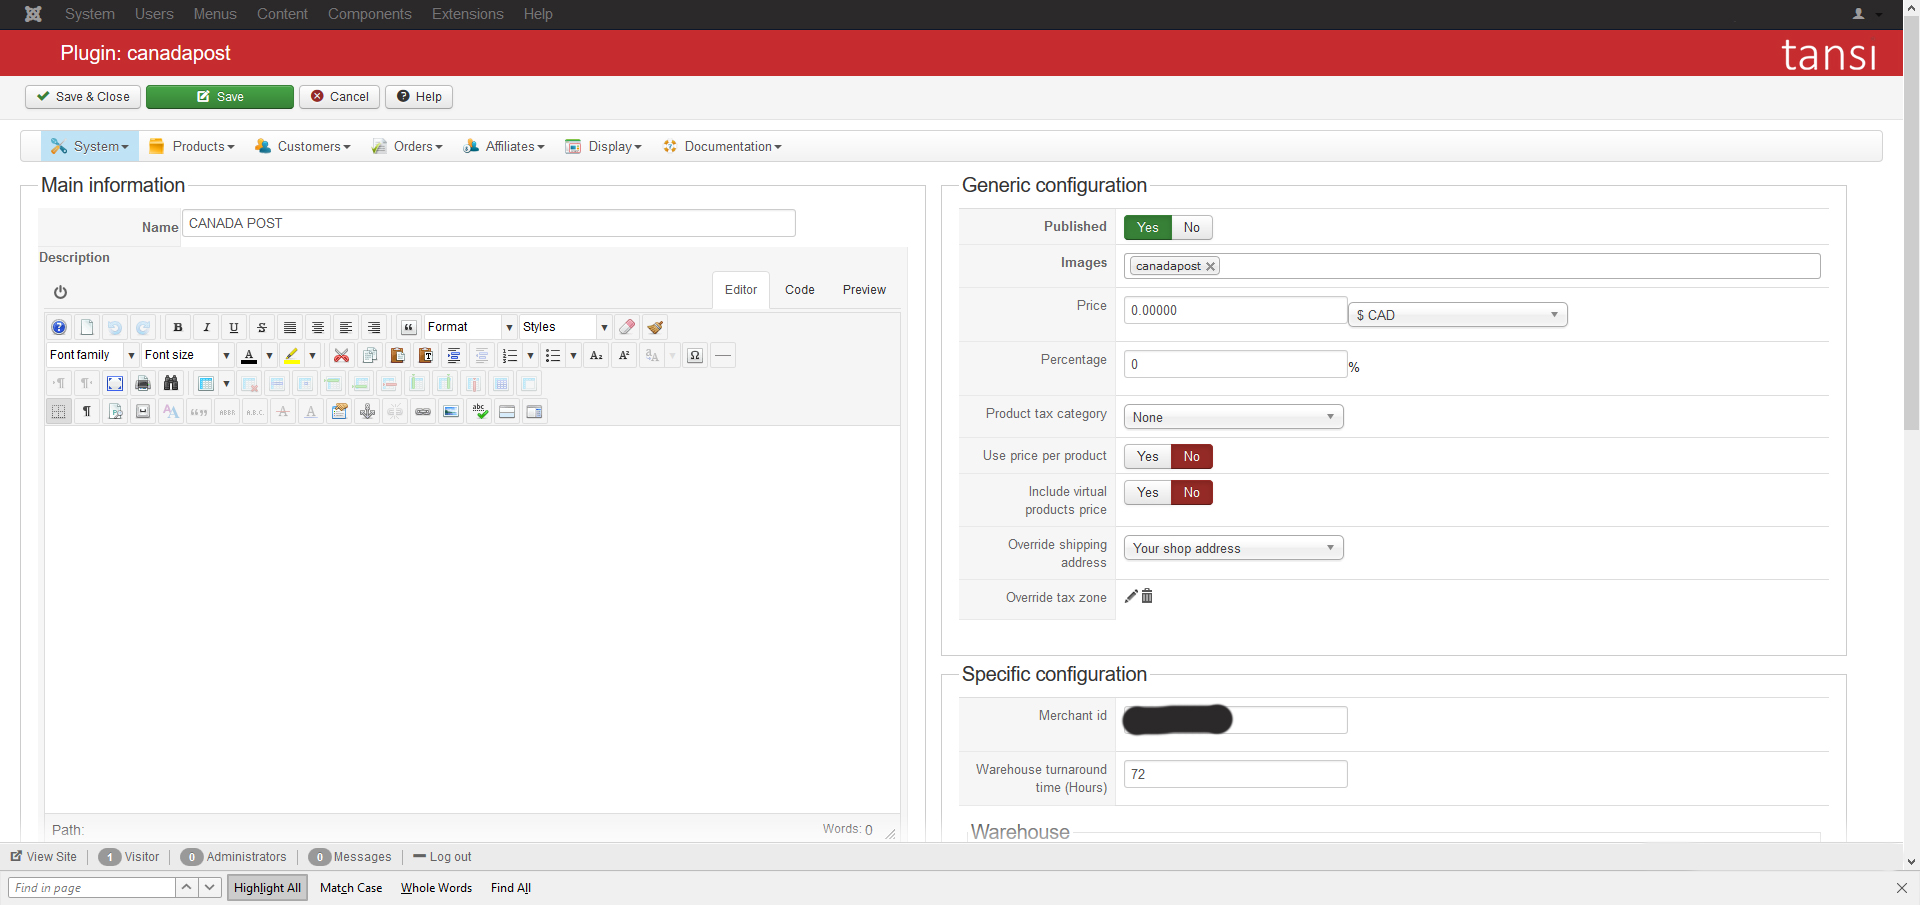Viewport: 1920px width, 905px height.
Task: Expand the numbered list style arrow
Action: pyautogui.click(x=530, y=355)
